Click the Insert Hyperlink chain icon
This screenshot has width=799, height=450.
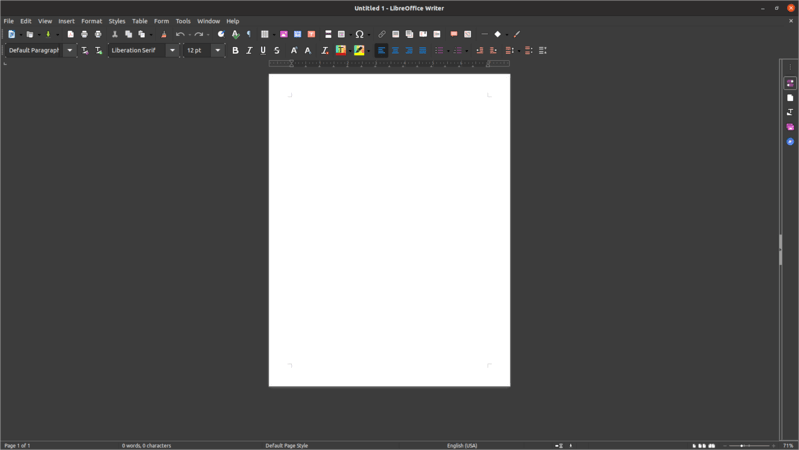click(x=382, y=34)
